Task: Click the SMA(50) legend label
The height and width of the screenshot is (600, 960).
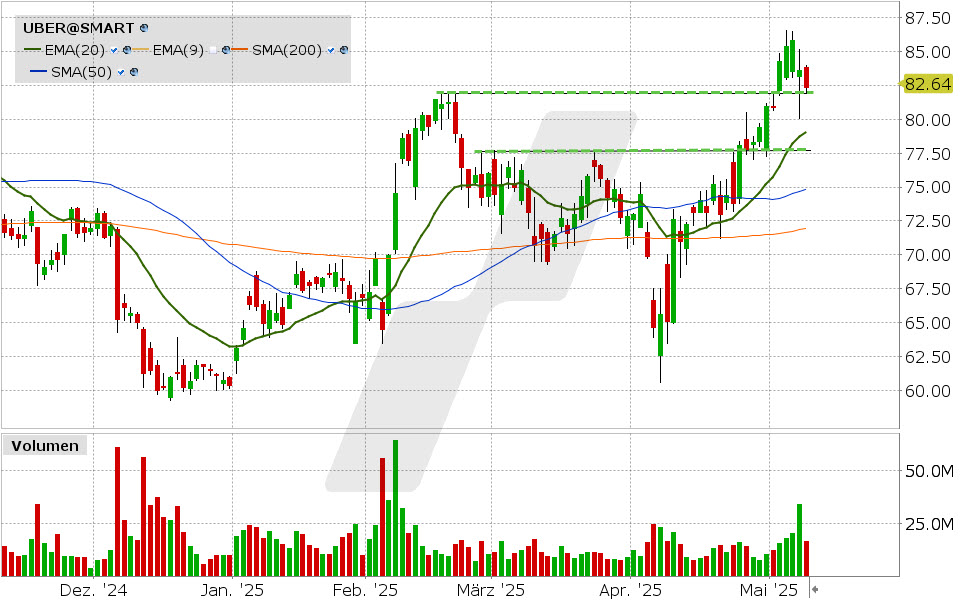Action: tap(81, 72)
